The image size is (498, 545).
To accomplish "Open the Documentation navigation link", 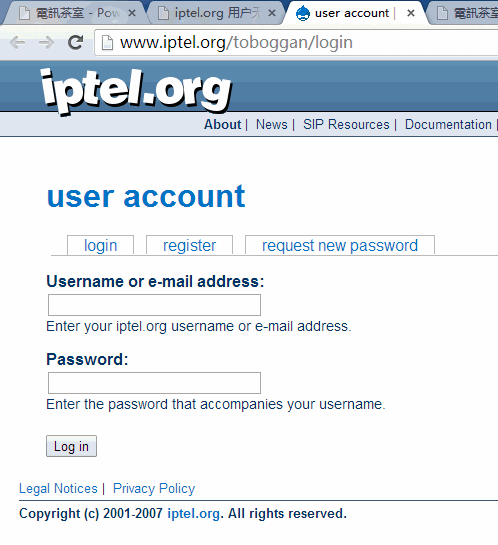I will pos(448,124).
